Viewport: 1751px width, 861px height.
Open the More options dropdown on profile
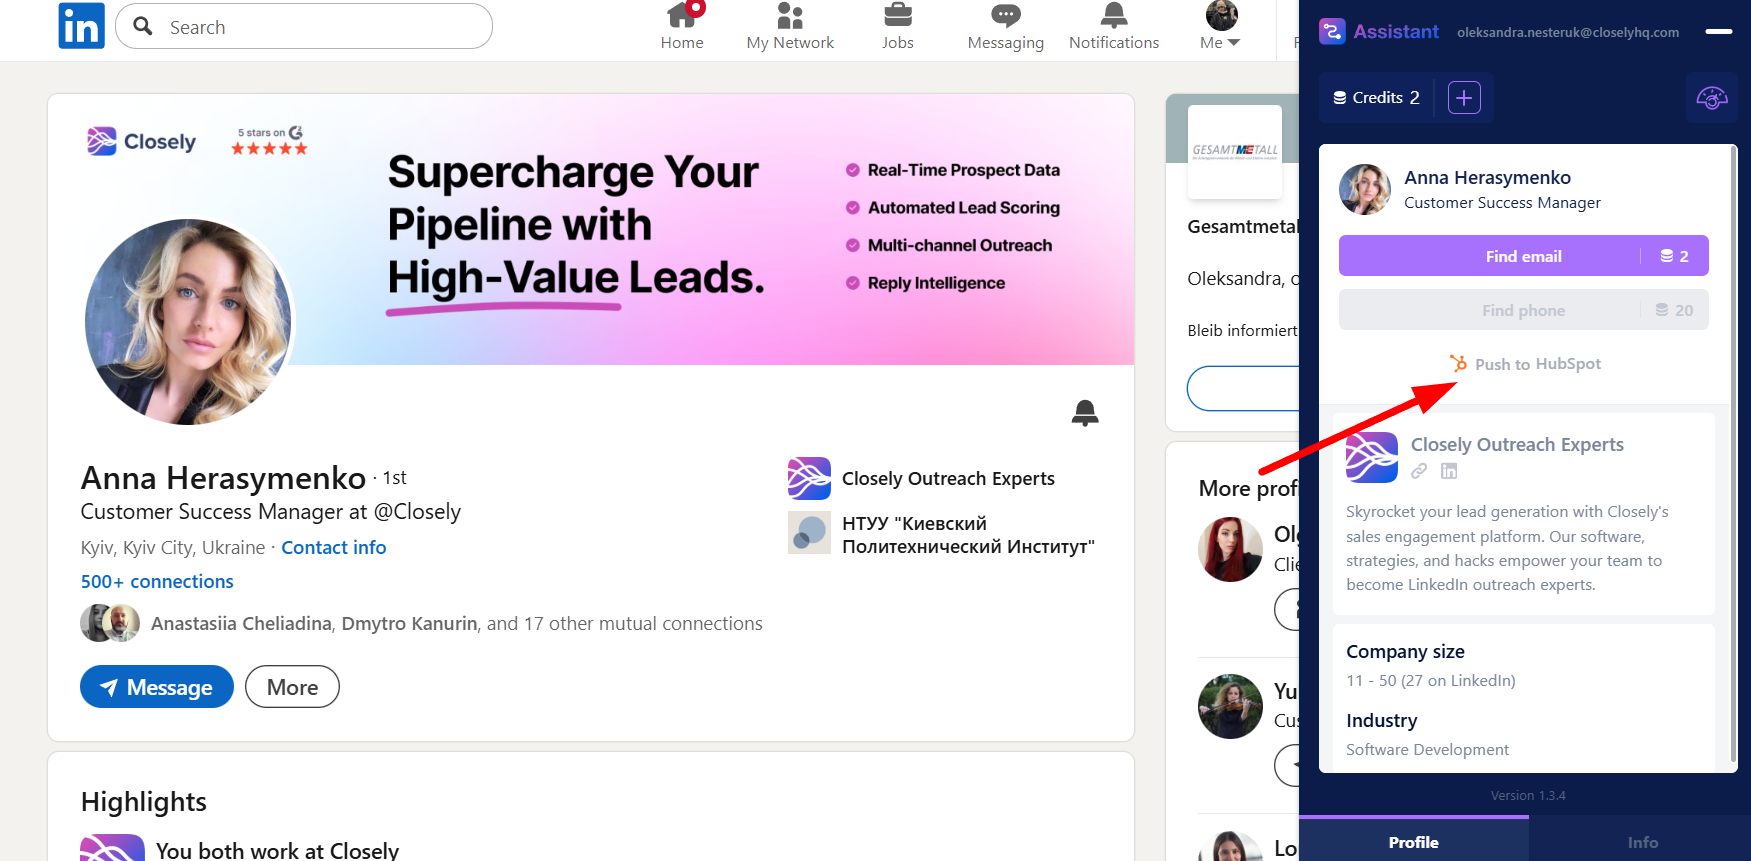(x=292, y=687)
